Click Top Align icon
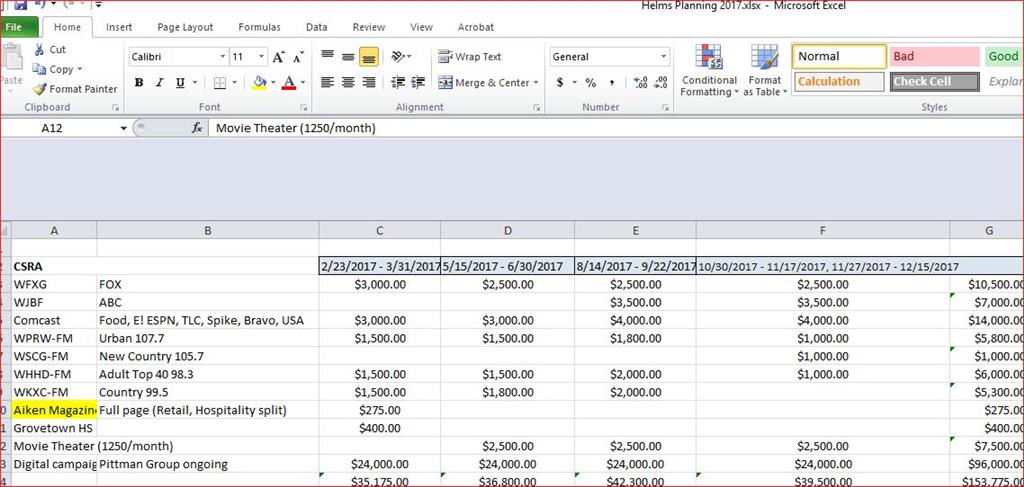The height and width of the screenshot is (487, 1024). 328,57
